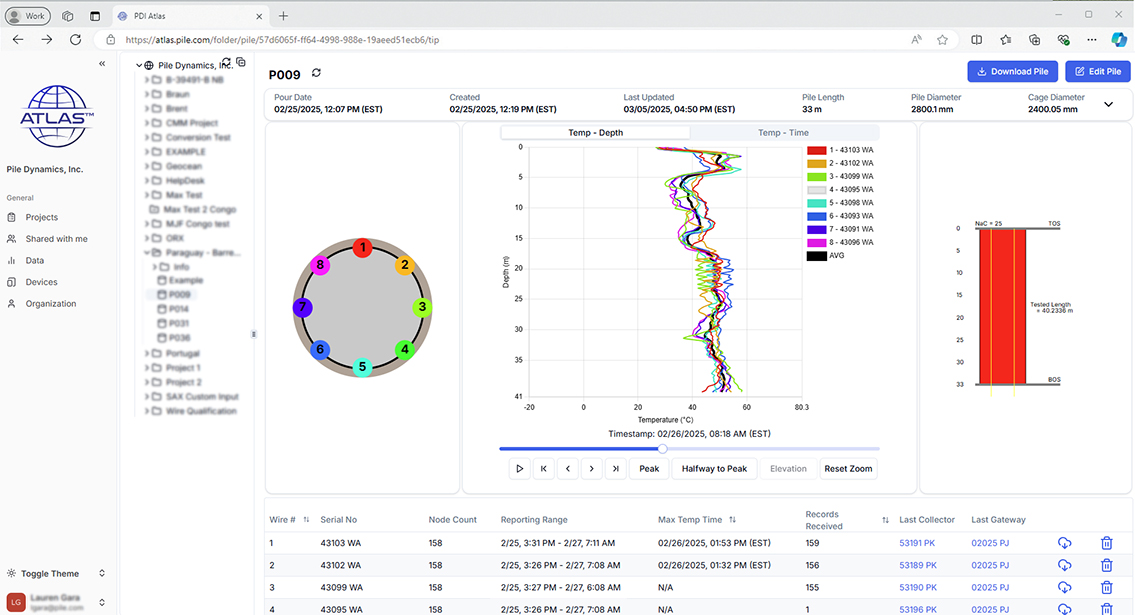Toggle the 8 - 43096 WA legend series
This screenshot has width=1135, height=615.
tap(840, 242)
